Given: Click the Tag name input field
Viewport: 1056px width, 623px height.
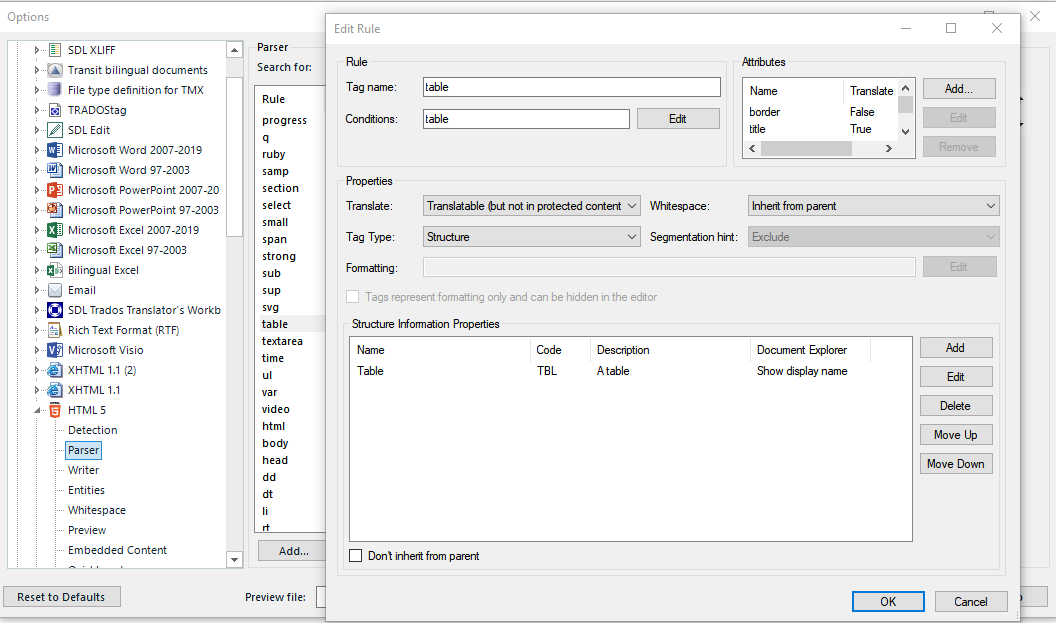Looking at the screenshot, I should coord(571,87).
